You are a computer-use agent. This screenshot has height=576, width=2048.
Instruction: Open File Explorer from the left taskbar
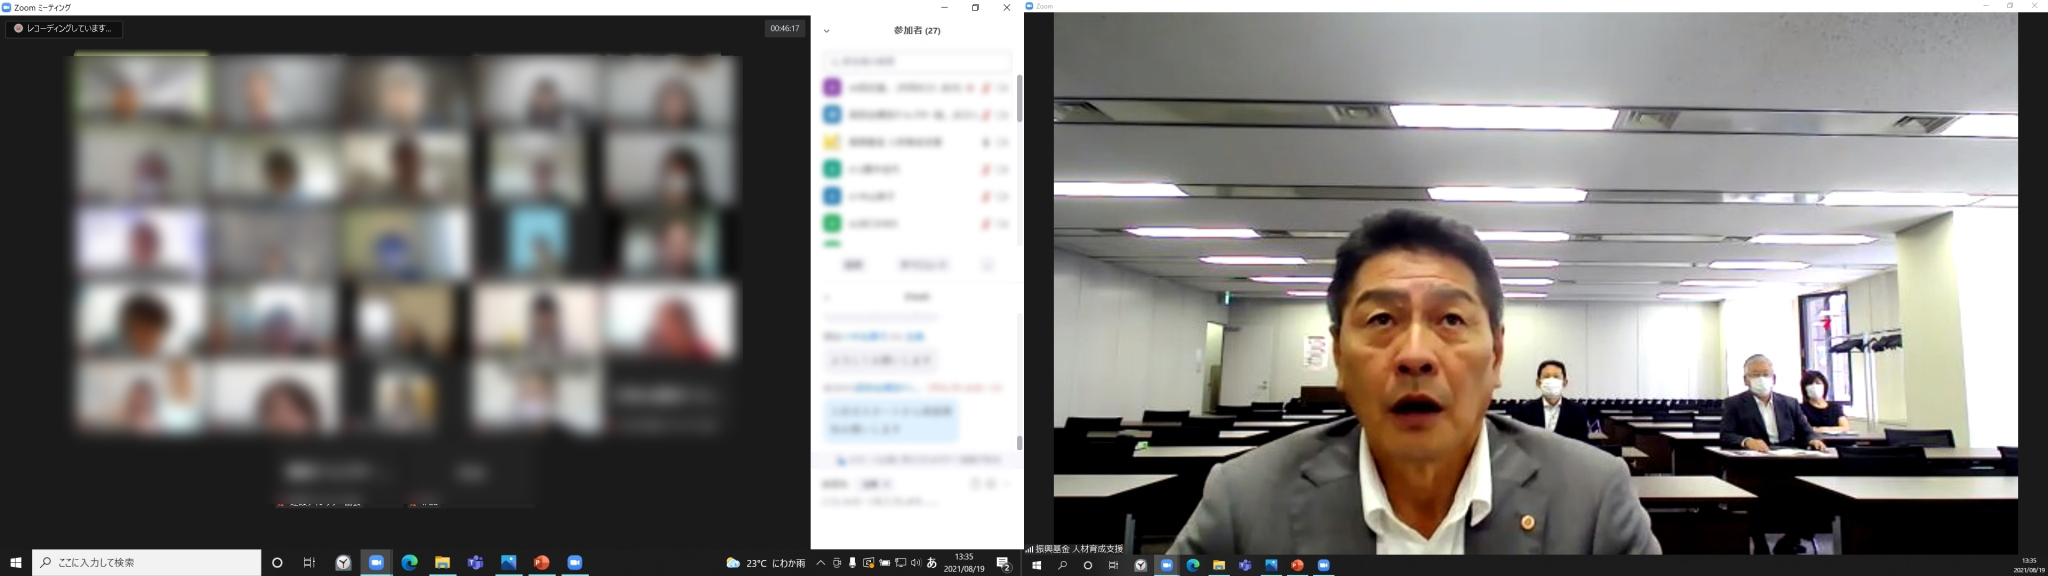click(x=442, y=563)
